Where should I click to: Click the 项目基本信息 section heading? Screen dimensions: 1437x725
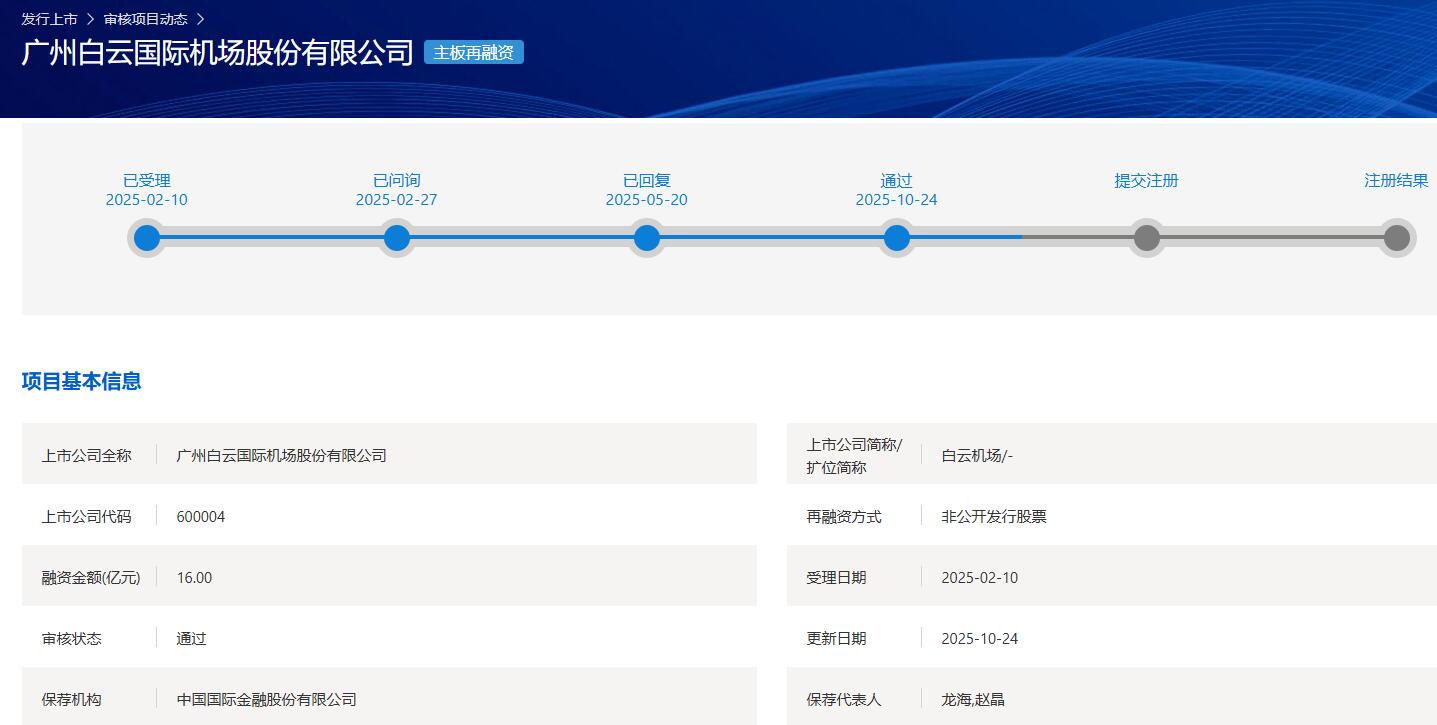point(82,381)
